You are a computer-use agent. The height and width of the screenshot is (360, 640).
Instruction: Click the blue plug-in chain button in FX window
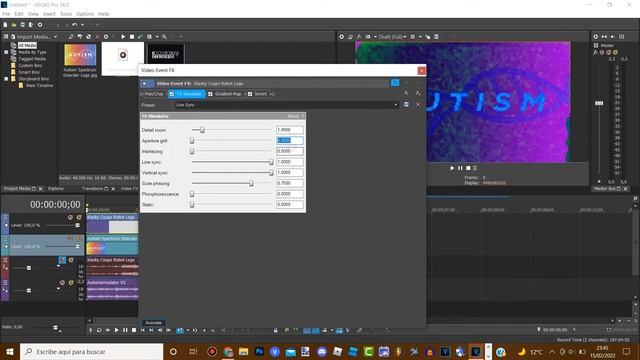point(395,83)
